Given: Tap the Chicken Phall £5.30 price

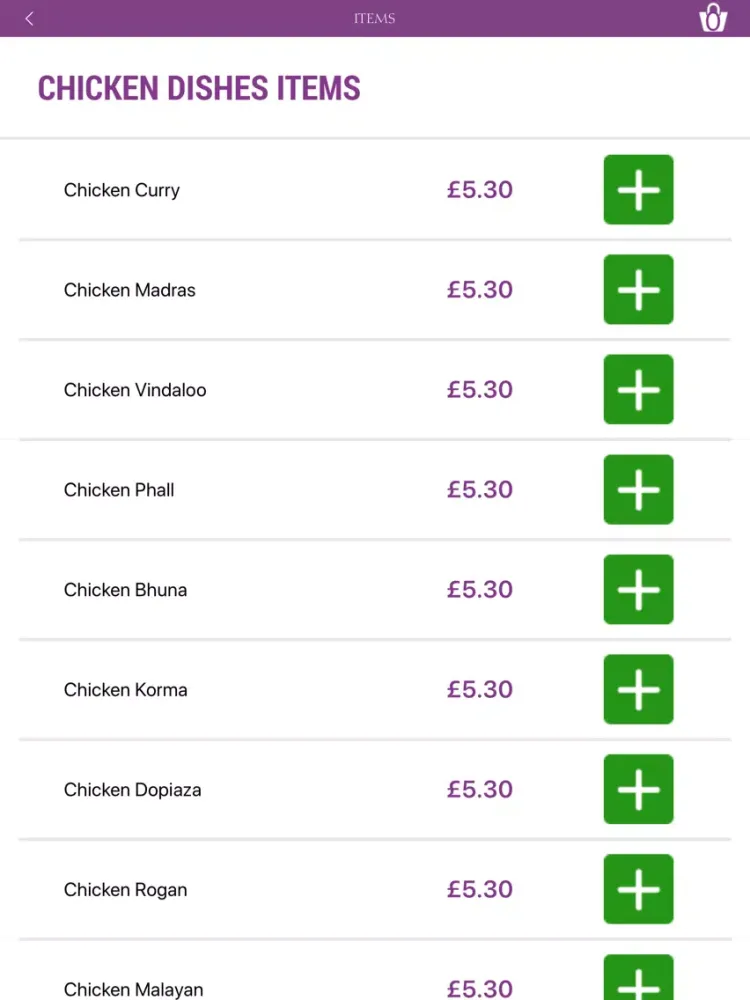Looking at the screenshot, I should (x=480, y=490).
